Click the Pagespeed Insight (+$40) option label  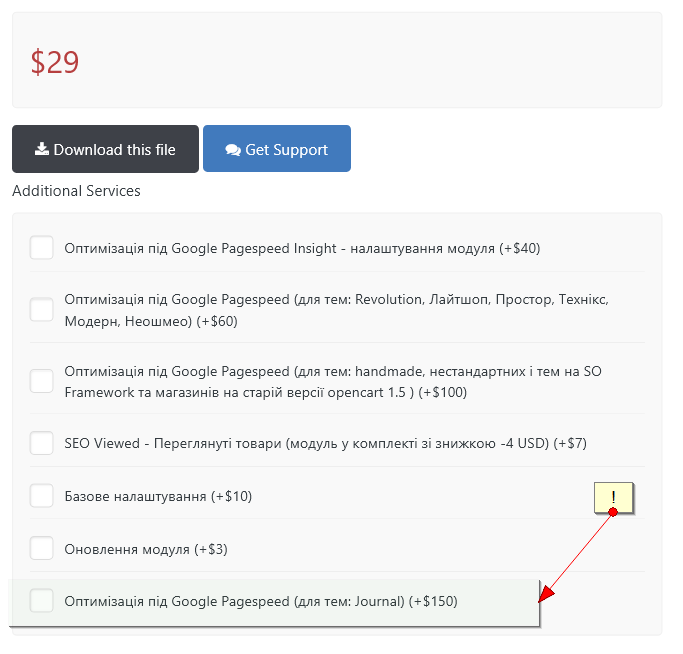pyautogui.click(x=302, y=248)
